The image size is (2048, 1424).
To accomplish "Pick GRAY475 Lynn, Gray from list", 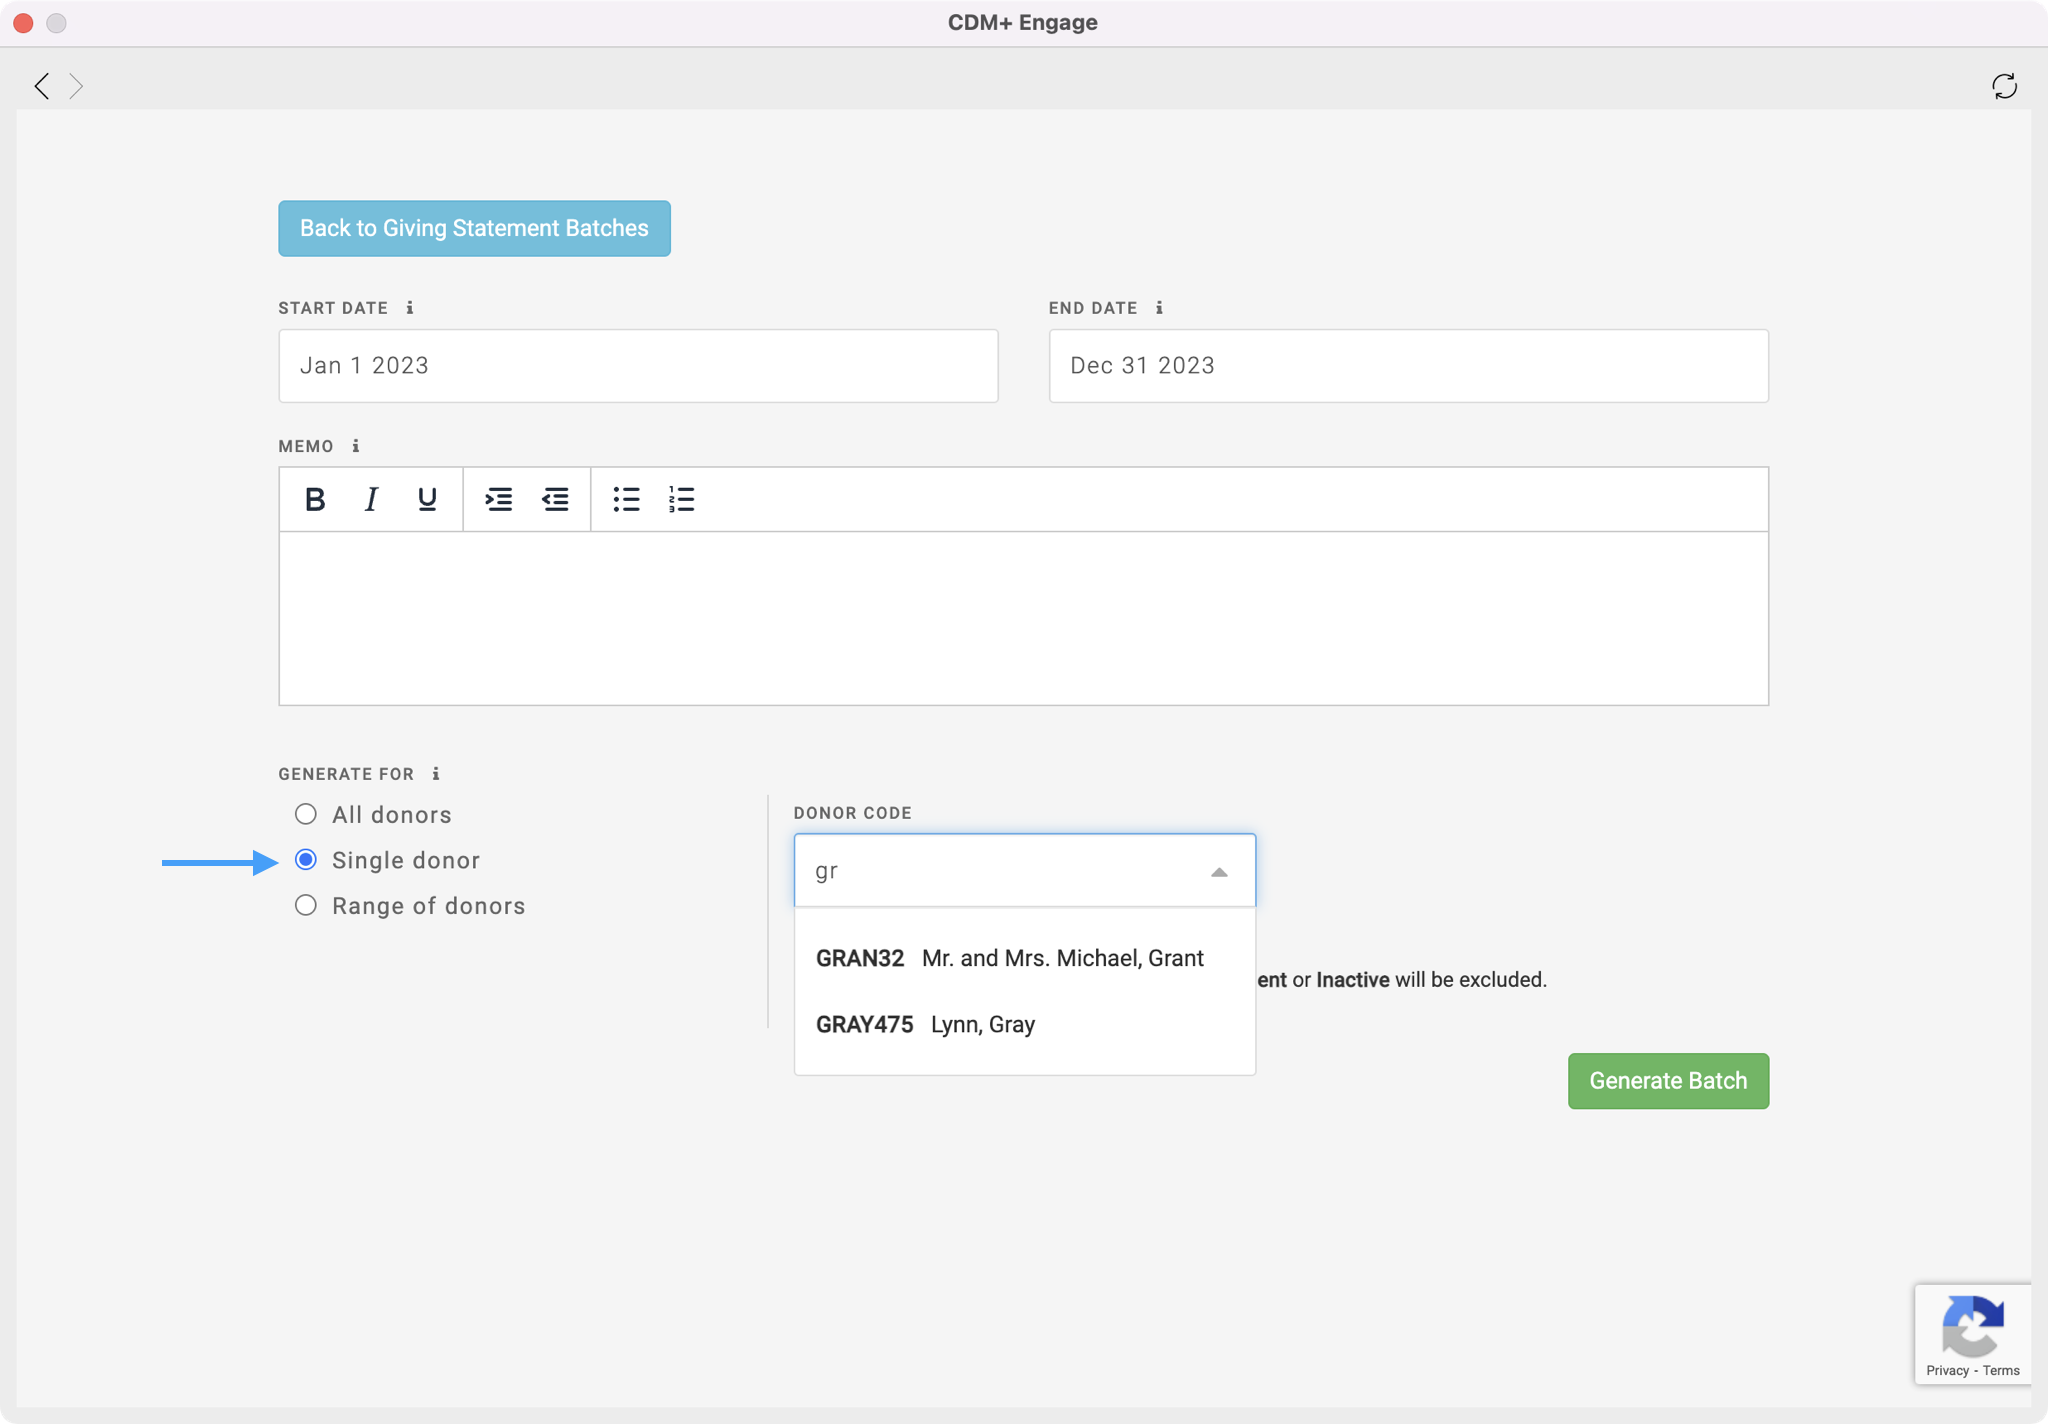I will point(925,1024).
